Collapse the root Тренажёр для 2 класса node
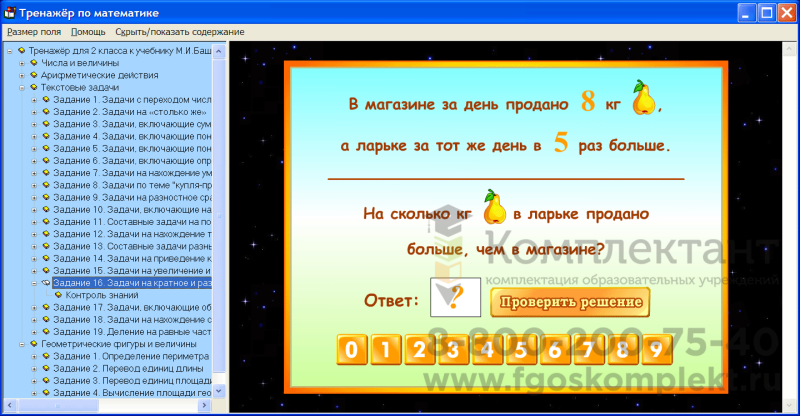Screen dimensions: 800x416 click(10, 51)
